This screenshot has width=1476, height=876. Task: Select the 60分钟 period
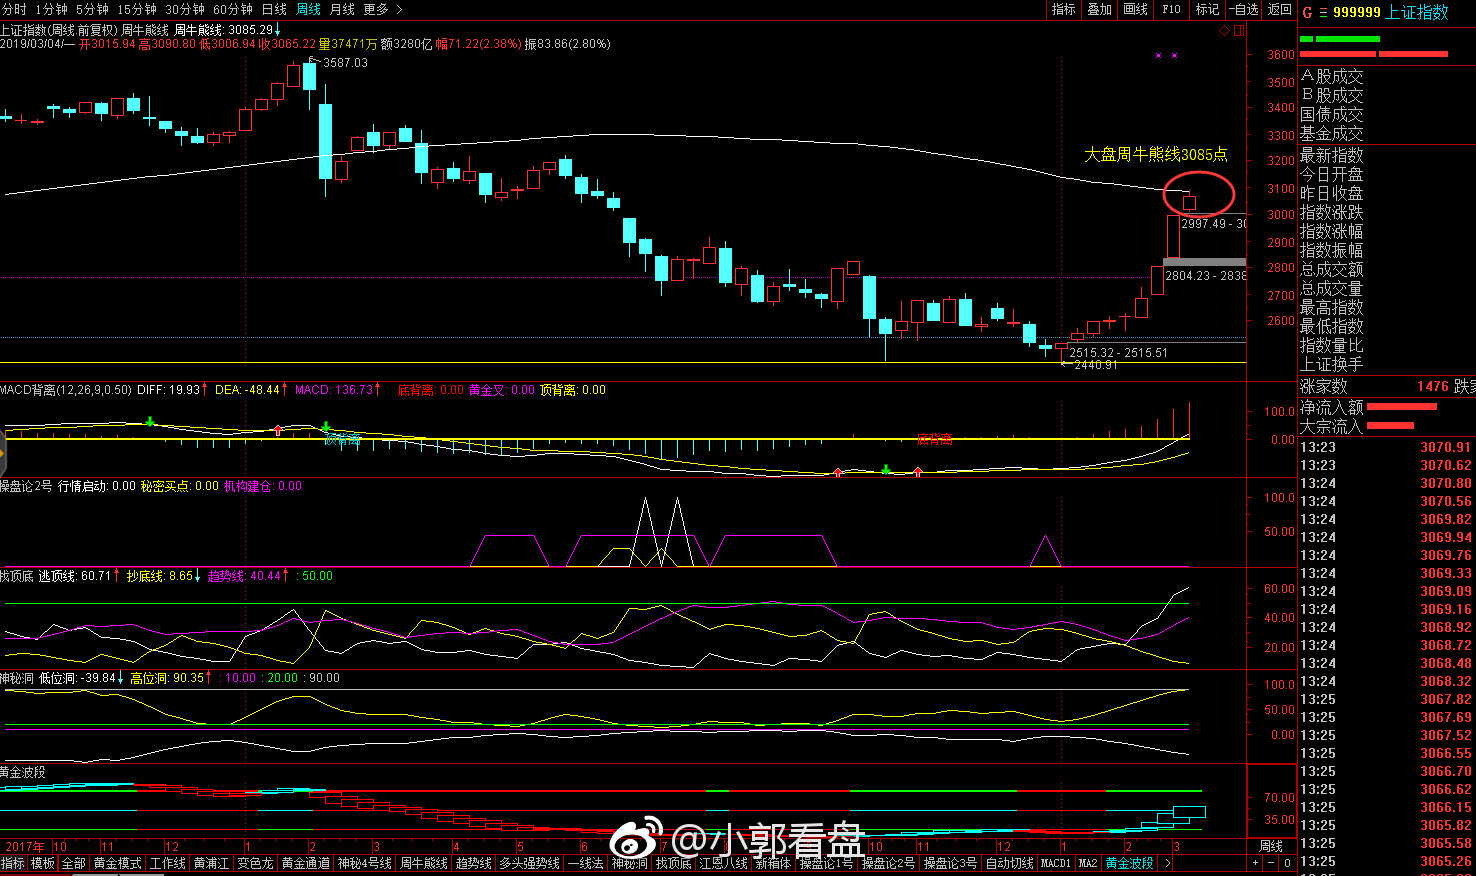[x=234, y=9]
